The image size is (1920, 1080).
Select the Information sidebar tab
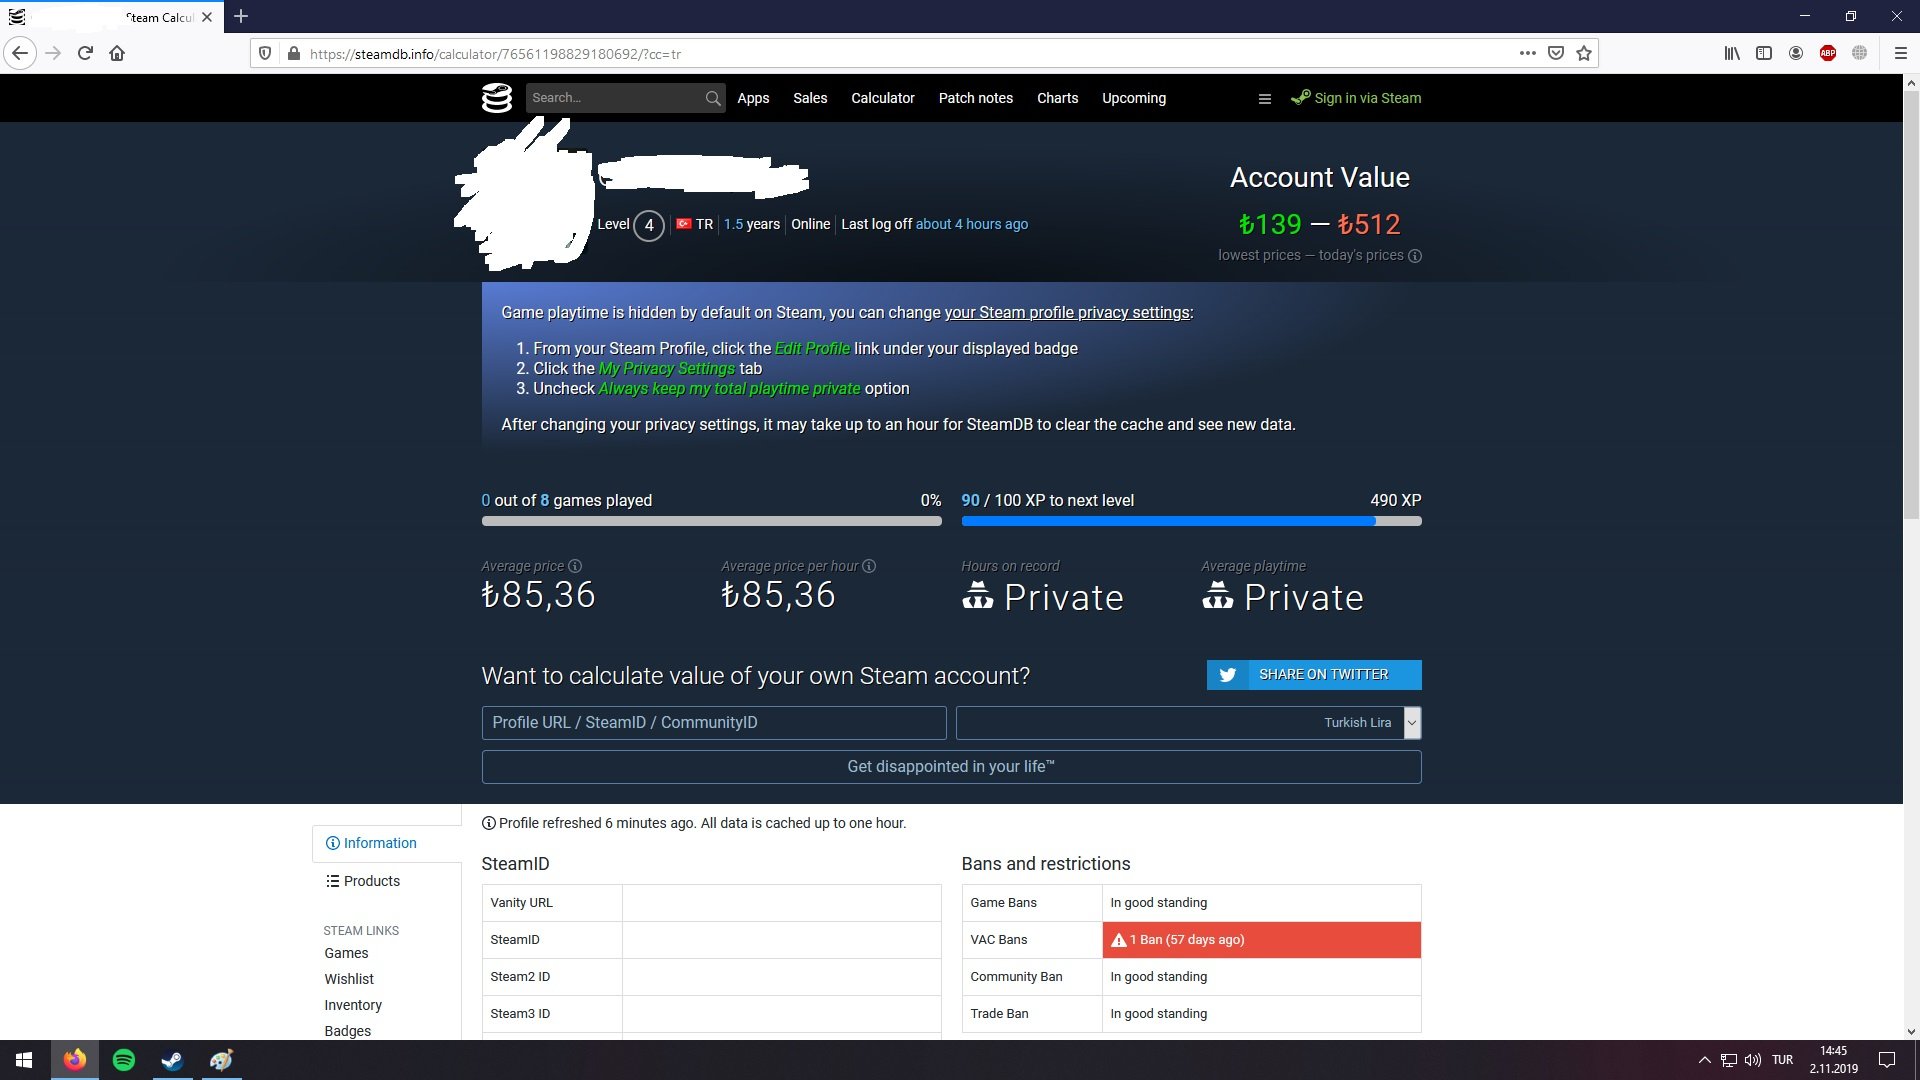coord(387,843)
